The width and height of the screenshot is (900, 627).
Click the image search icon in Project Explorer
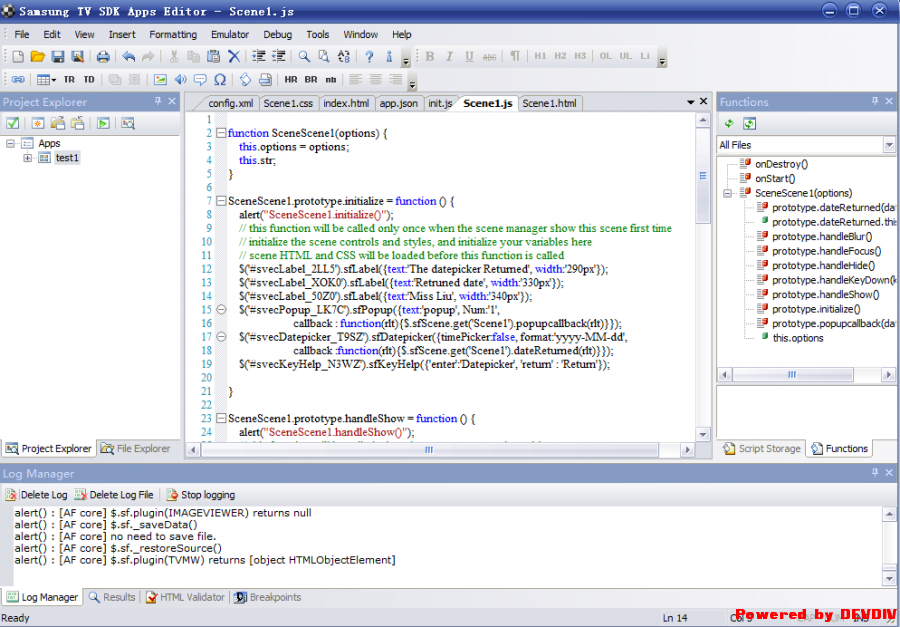click(128, 123)
